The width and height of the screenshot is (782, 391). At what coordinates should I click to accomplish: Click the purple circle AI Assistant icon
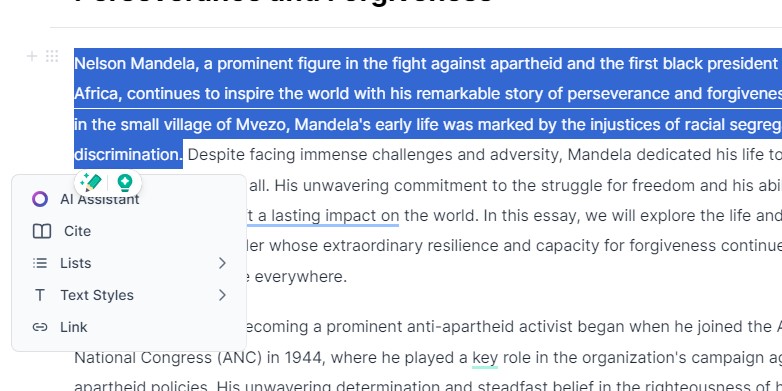coord(40,199)
